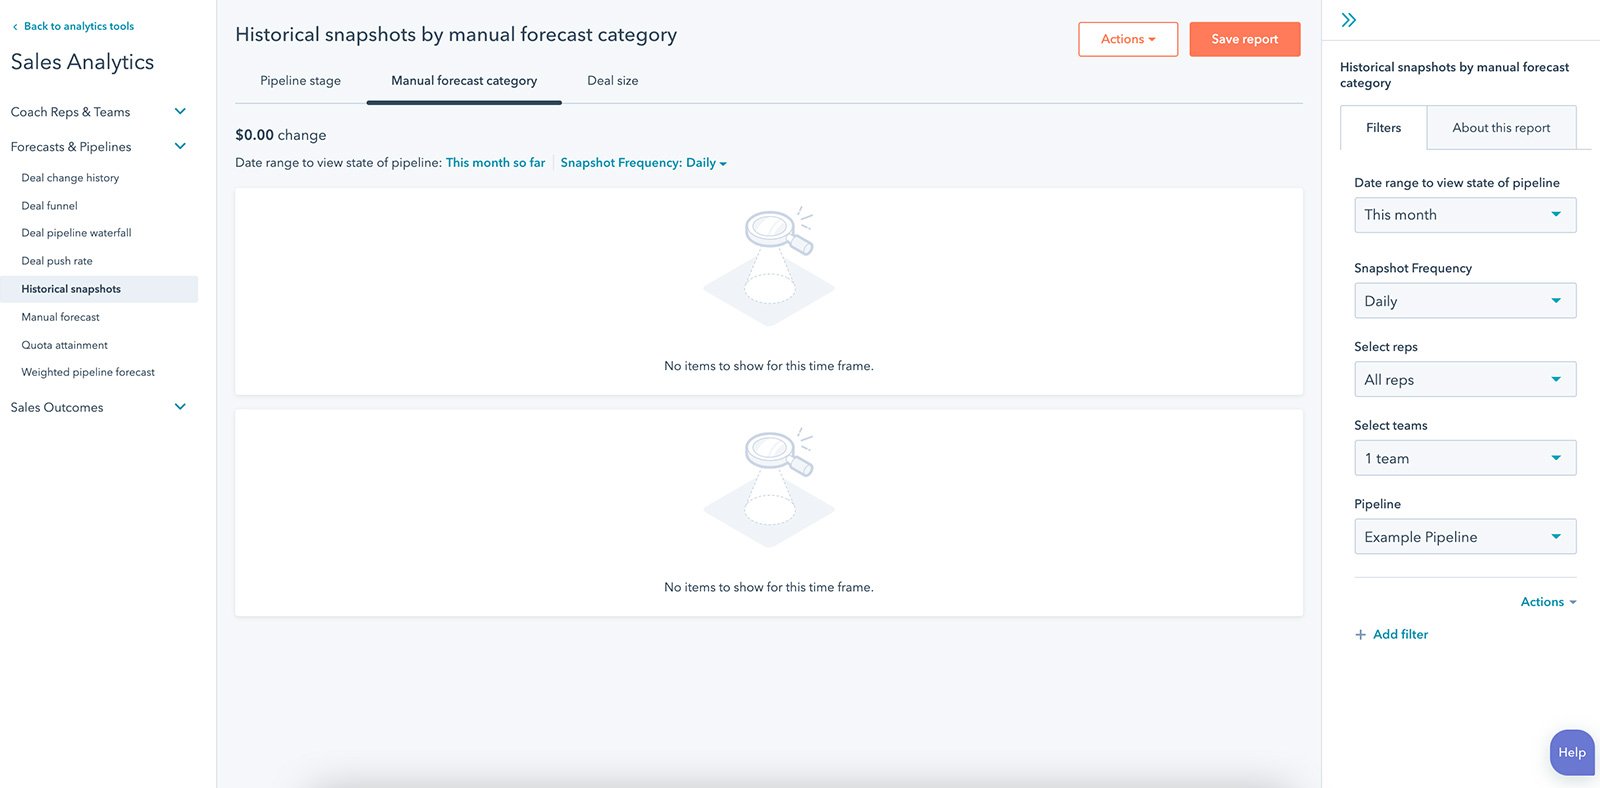This screenshot has height=788, width=1600.
Task: Open the 1 team dropdown
Action: pos(1465,458)
